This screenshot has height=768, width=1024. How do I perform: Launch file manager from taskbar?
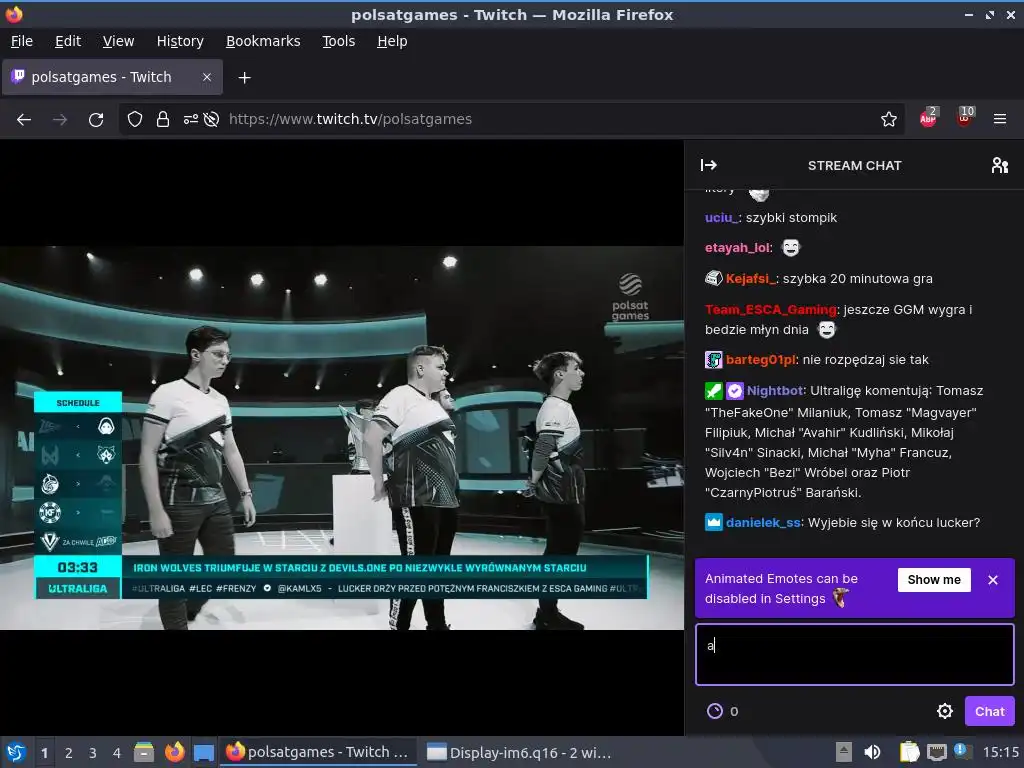click(144, 752)
